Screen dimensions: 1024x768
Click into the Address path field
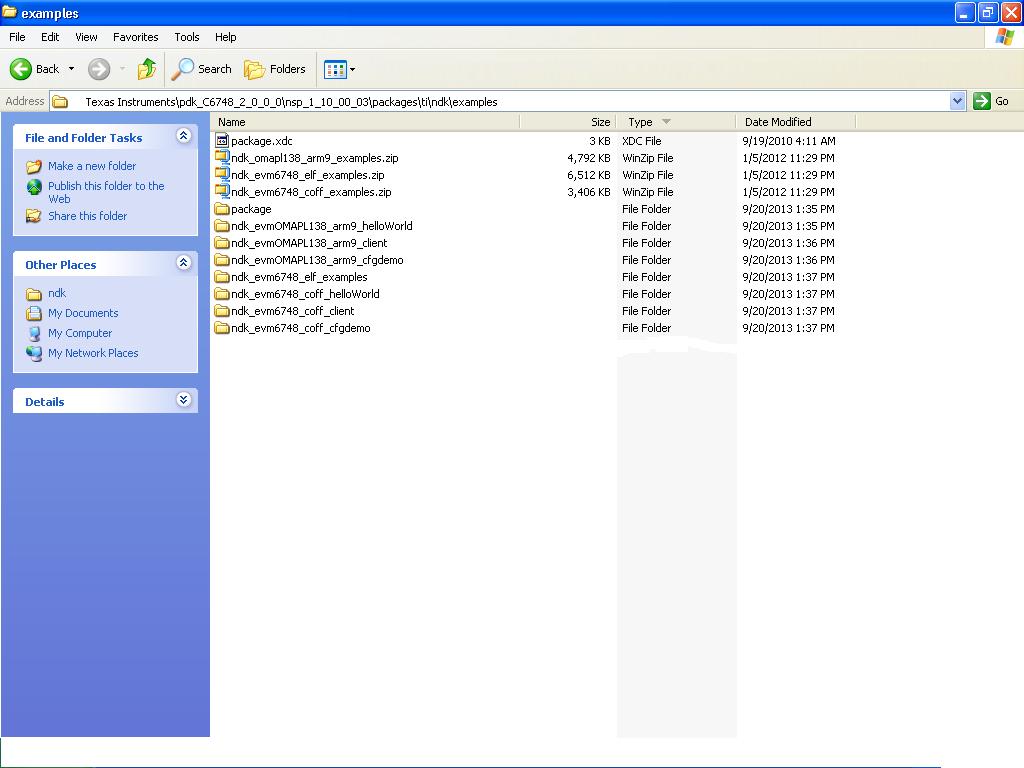(509, 102)
